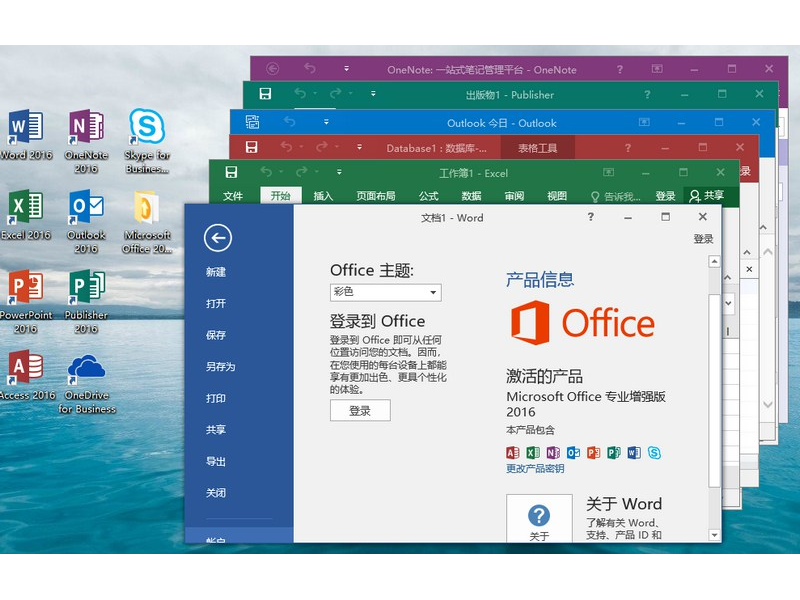Viewport: 800px width, 600px height.
Task: Switch to the Excel 审阅 tab
Action: (x=514, y=196)
